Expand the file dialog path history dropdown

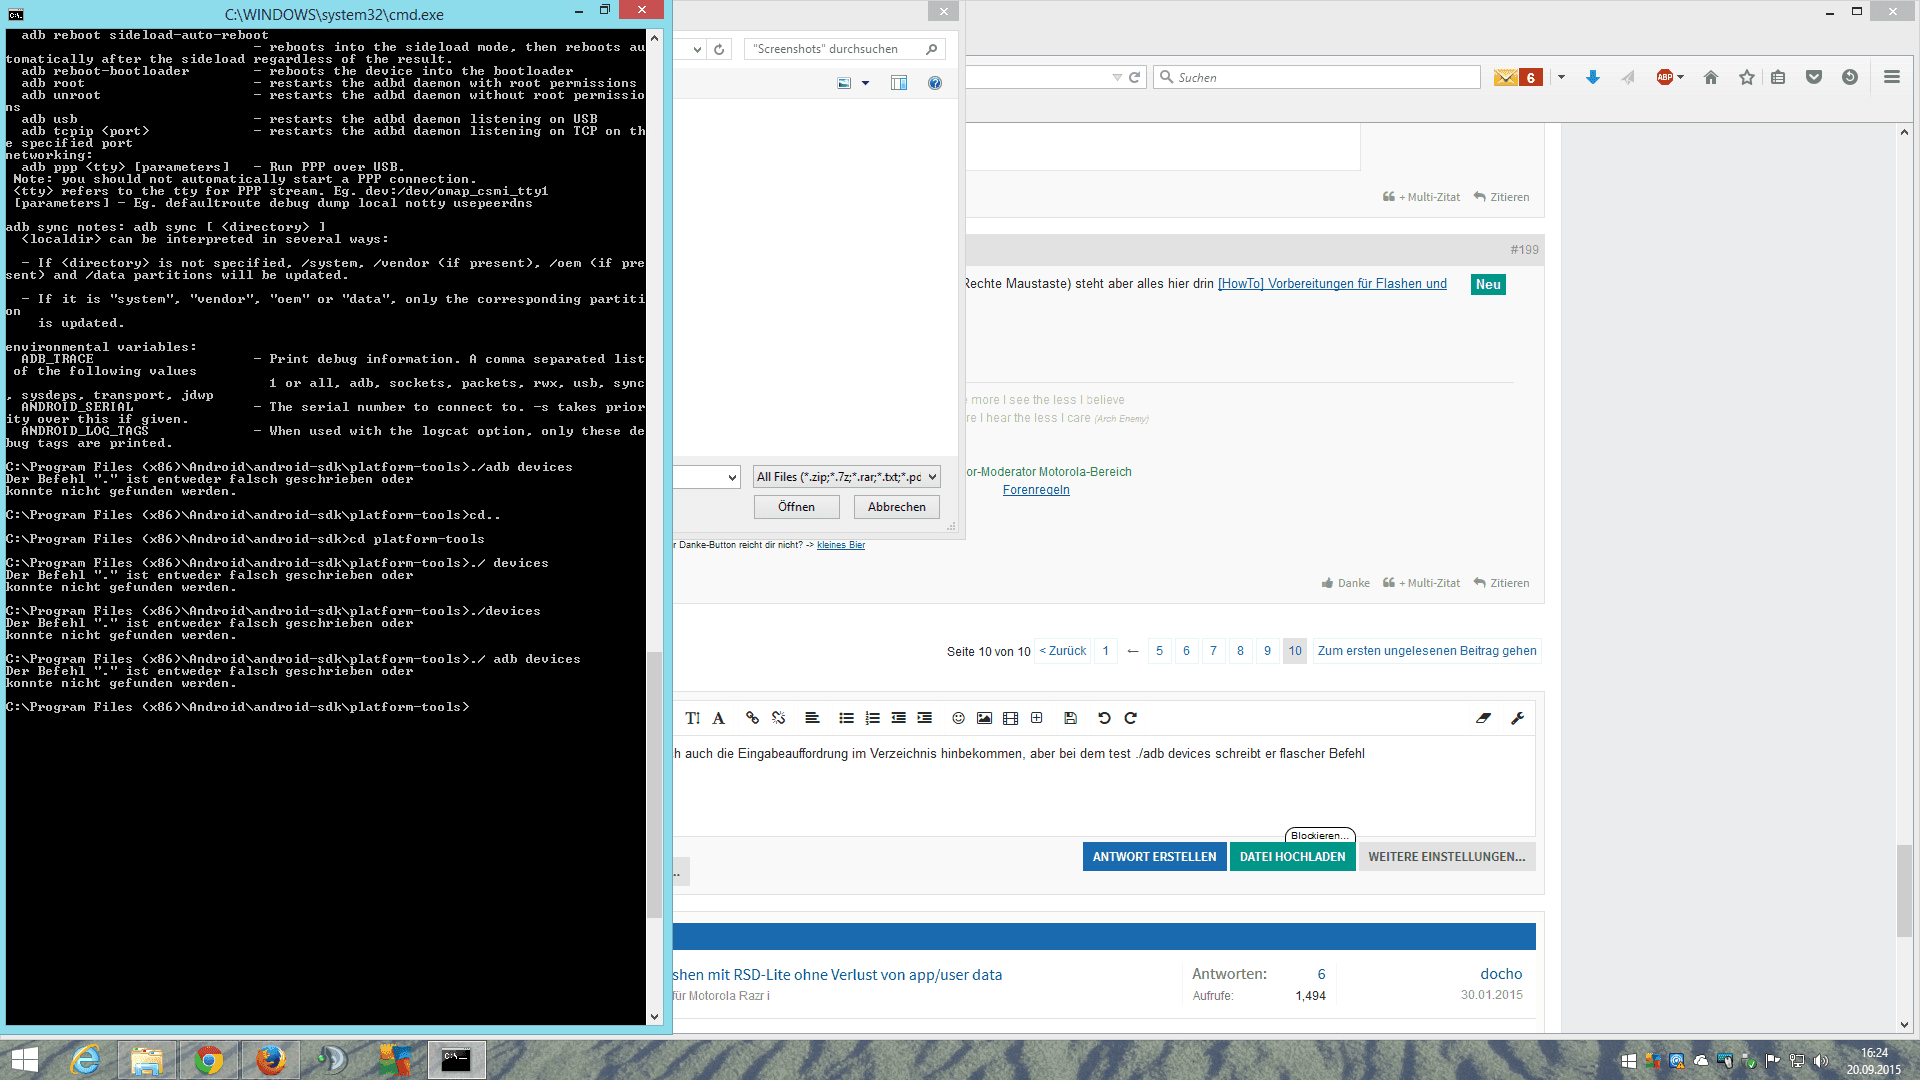pos(697,49)
